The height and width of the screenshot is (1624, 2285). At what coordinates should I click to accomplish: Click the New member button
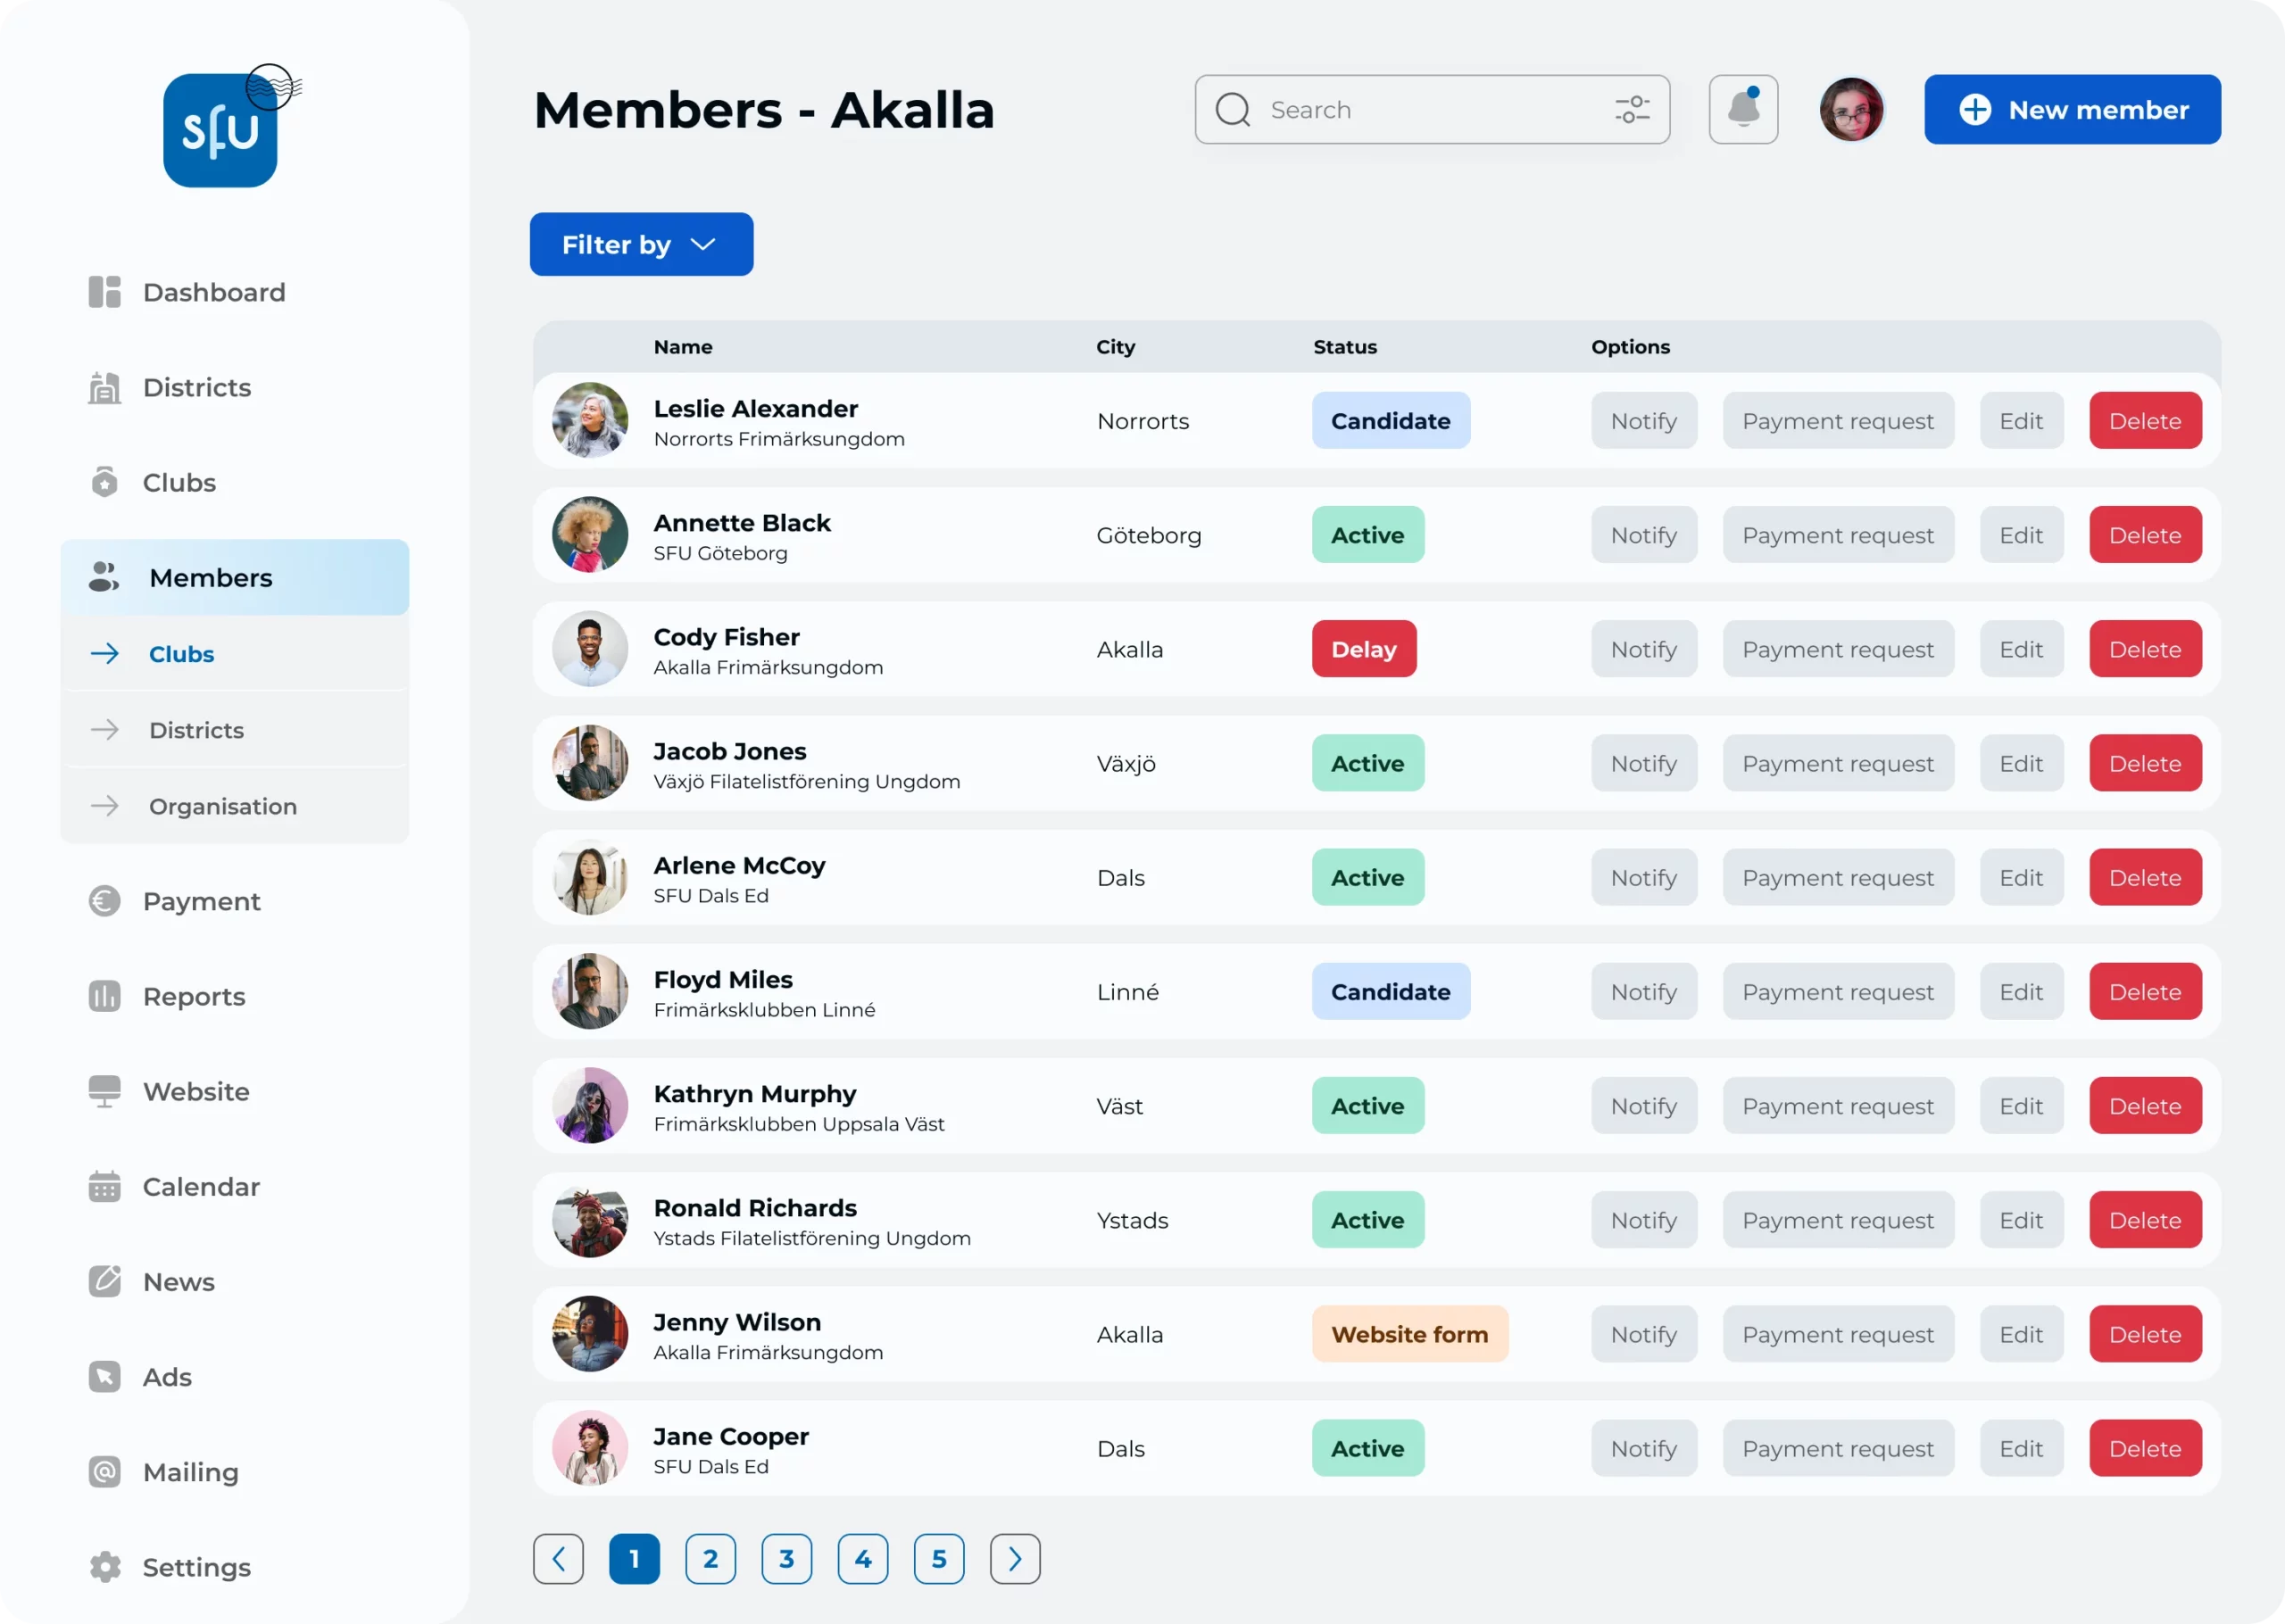coord(2072,109)
